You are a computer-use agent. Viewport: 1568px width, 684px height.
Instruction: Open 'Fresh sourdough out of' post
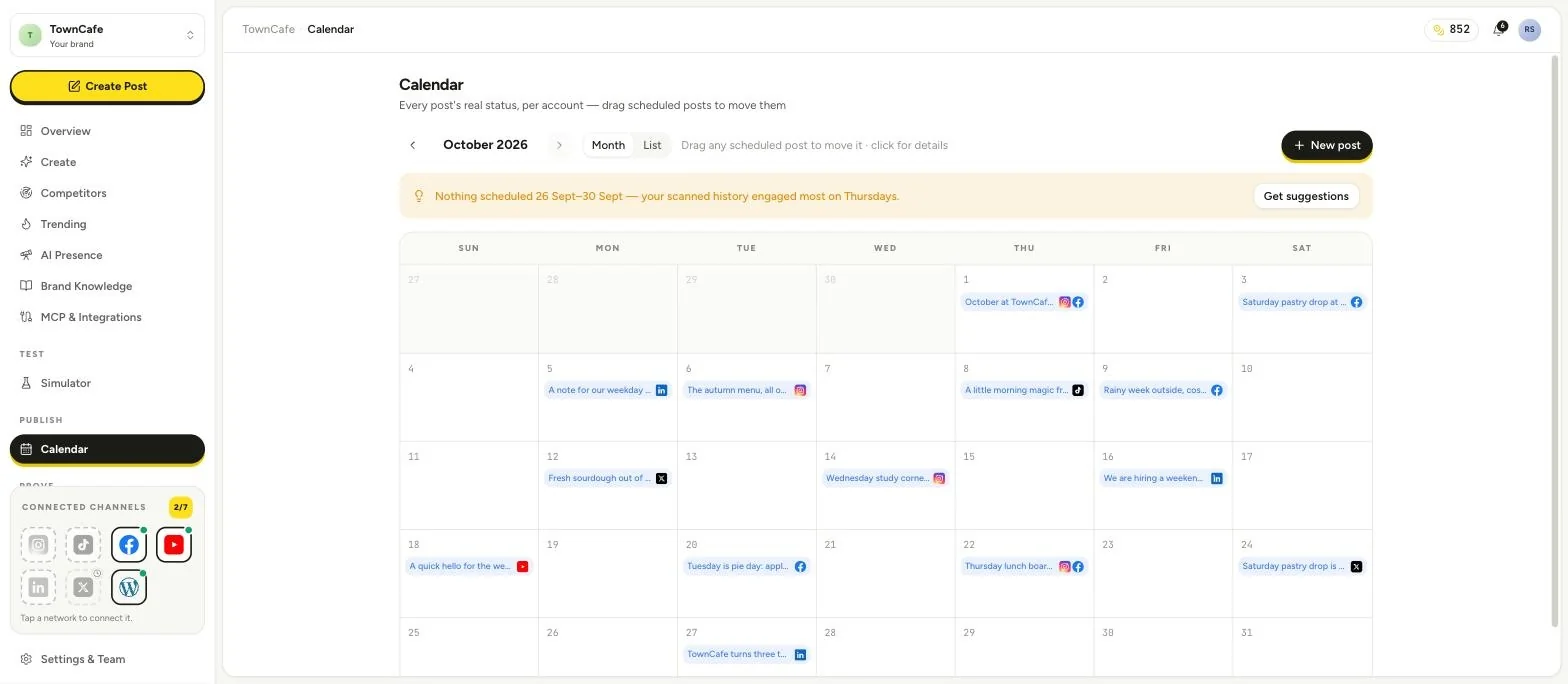click(x=607, y=478)
